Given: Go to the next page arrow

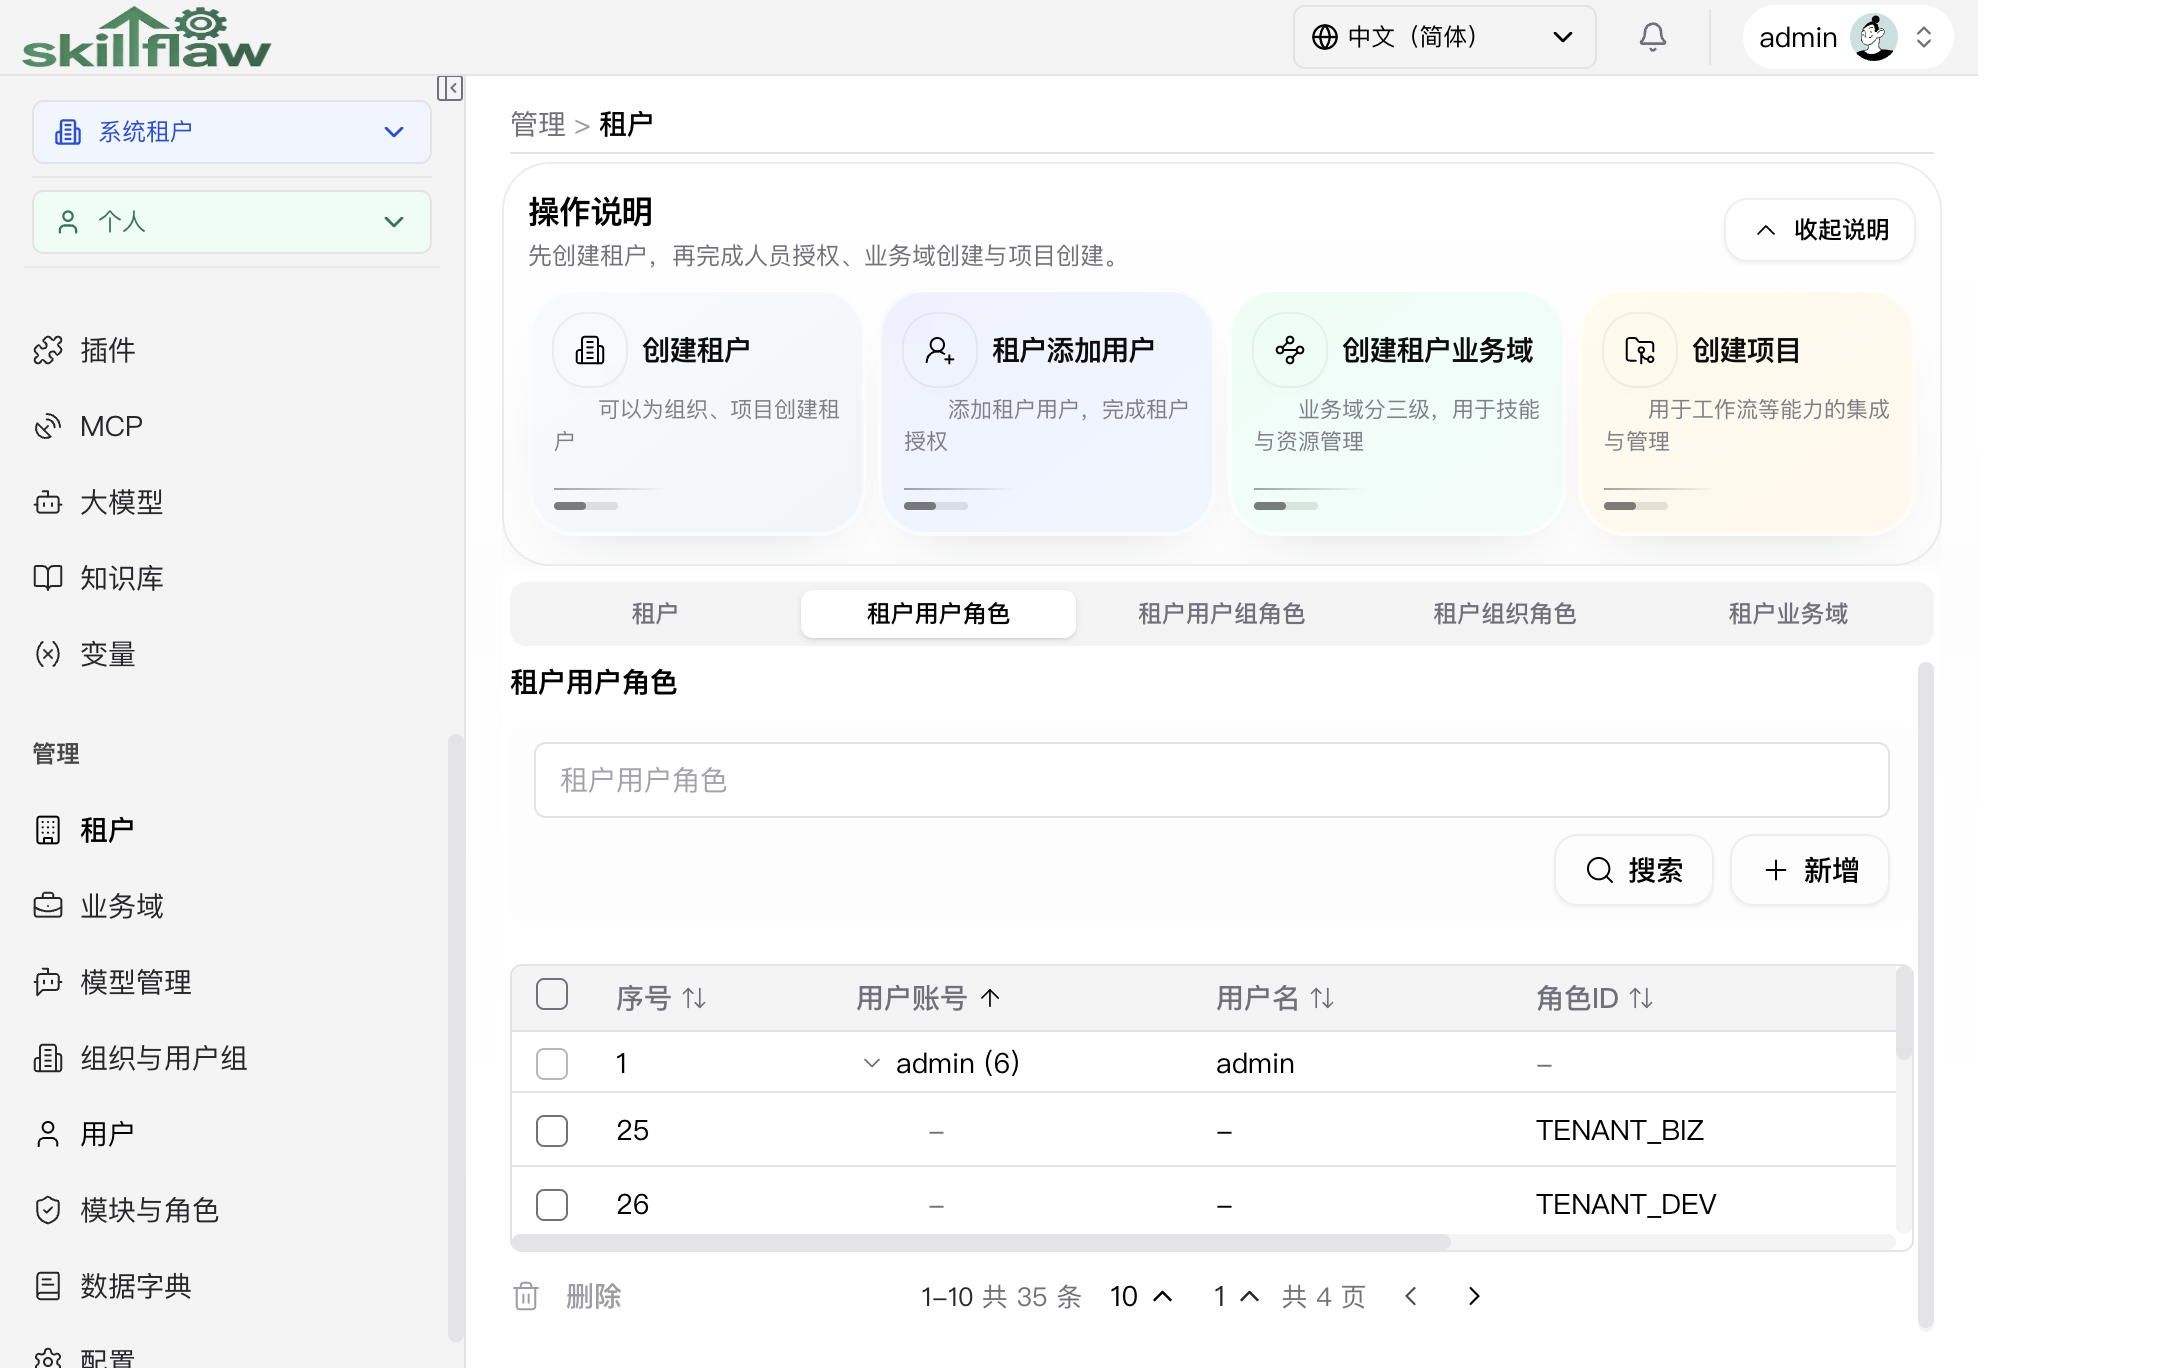Looking at the screenshot, I should 1474,1297.
